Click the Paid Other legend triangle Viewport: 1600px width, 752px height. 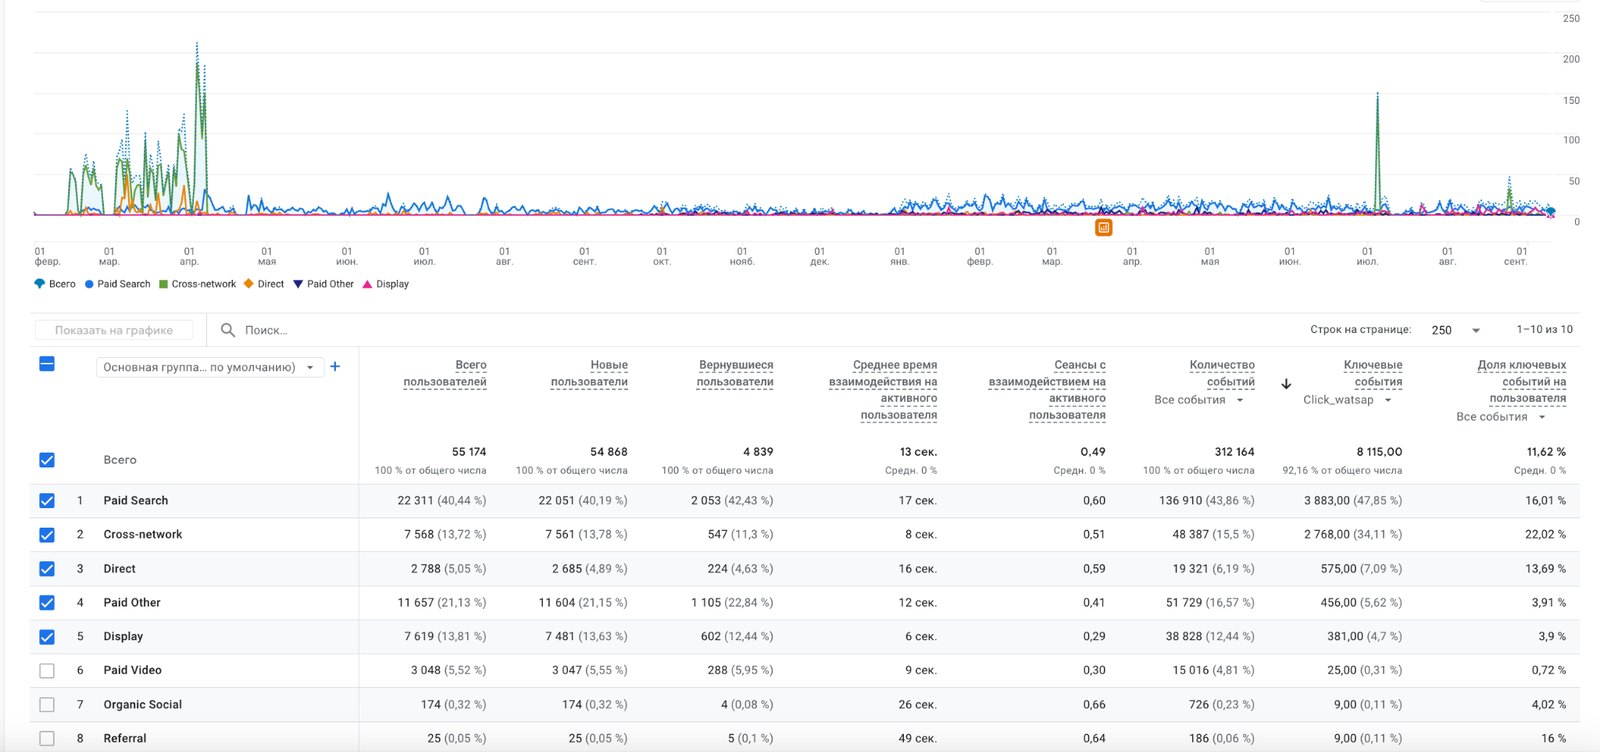298,284
